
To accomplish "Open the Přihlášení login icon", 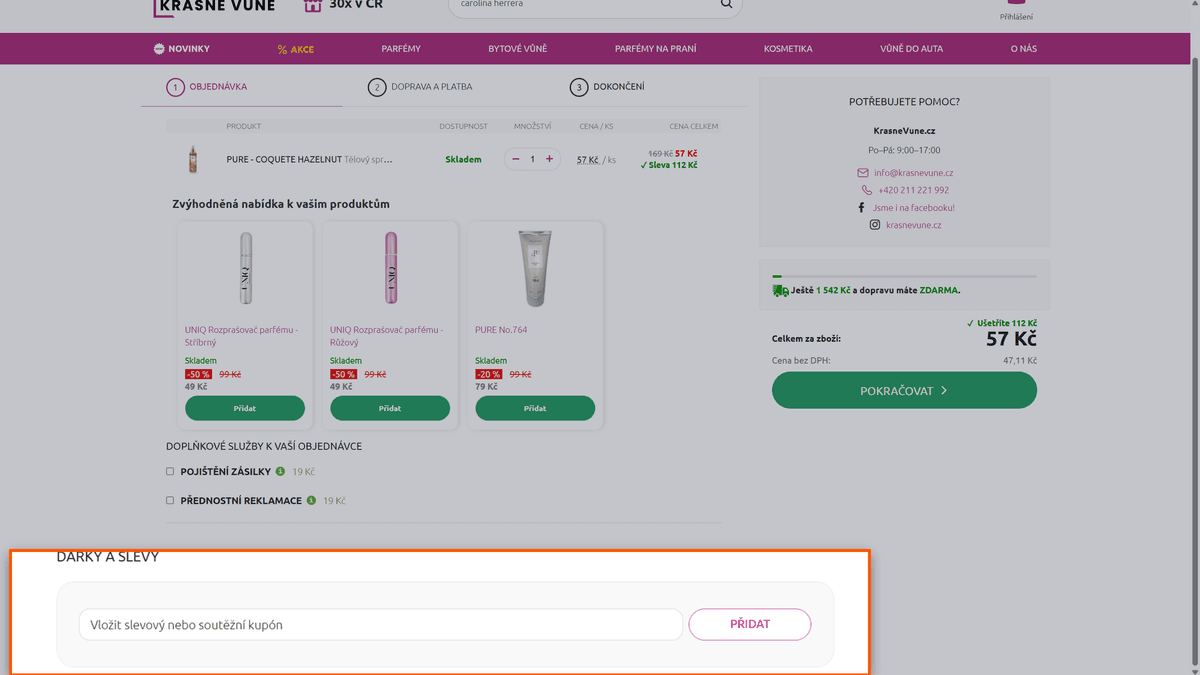I will 1016,3.
